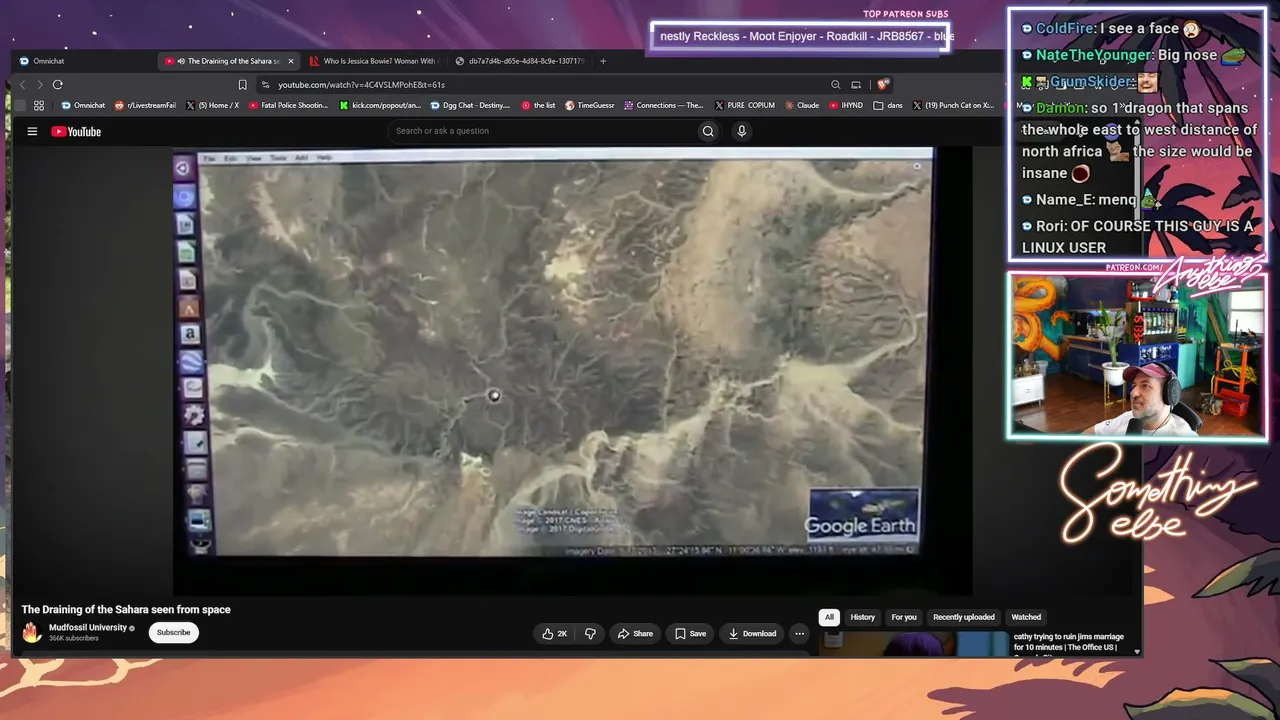Open the YouTube guide hamburger menu
The image size is (1280, 720).
coord(32,131)
